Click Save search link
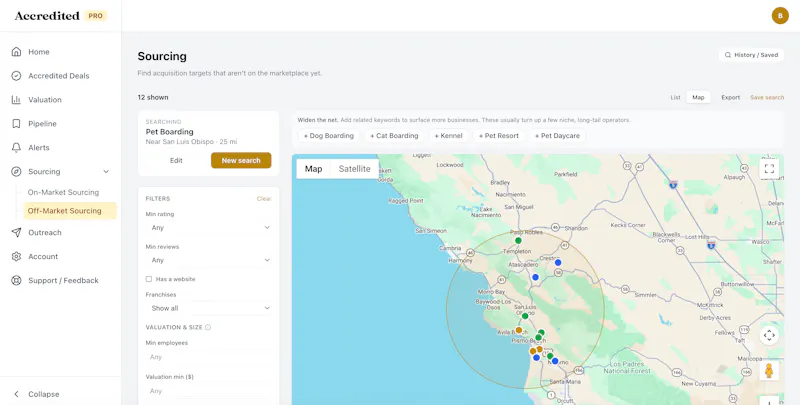The width and height of the screenshot is (800, 405). coord(767,97)
